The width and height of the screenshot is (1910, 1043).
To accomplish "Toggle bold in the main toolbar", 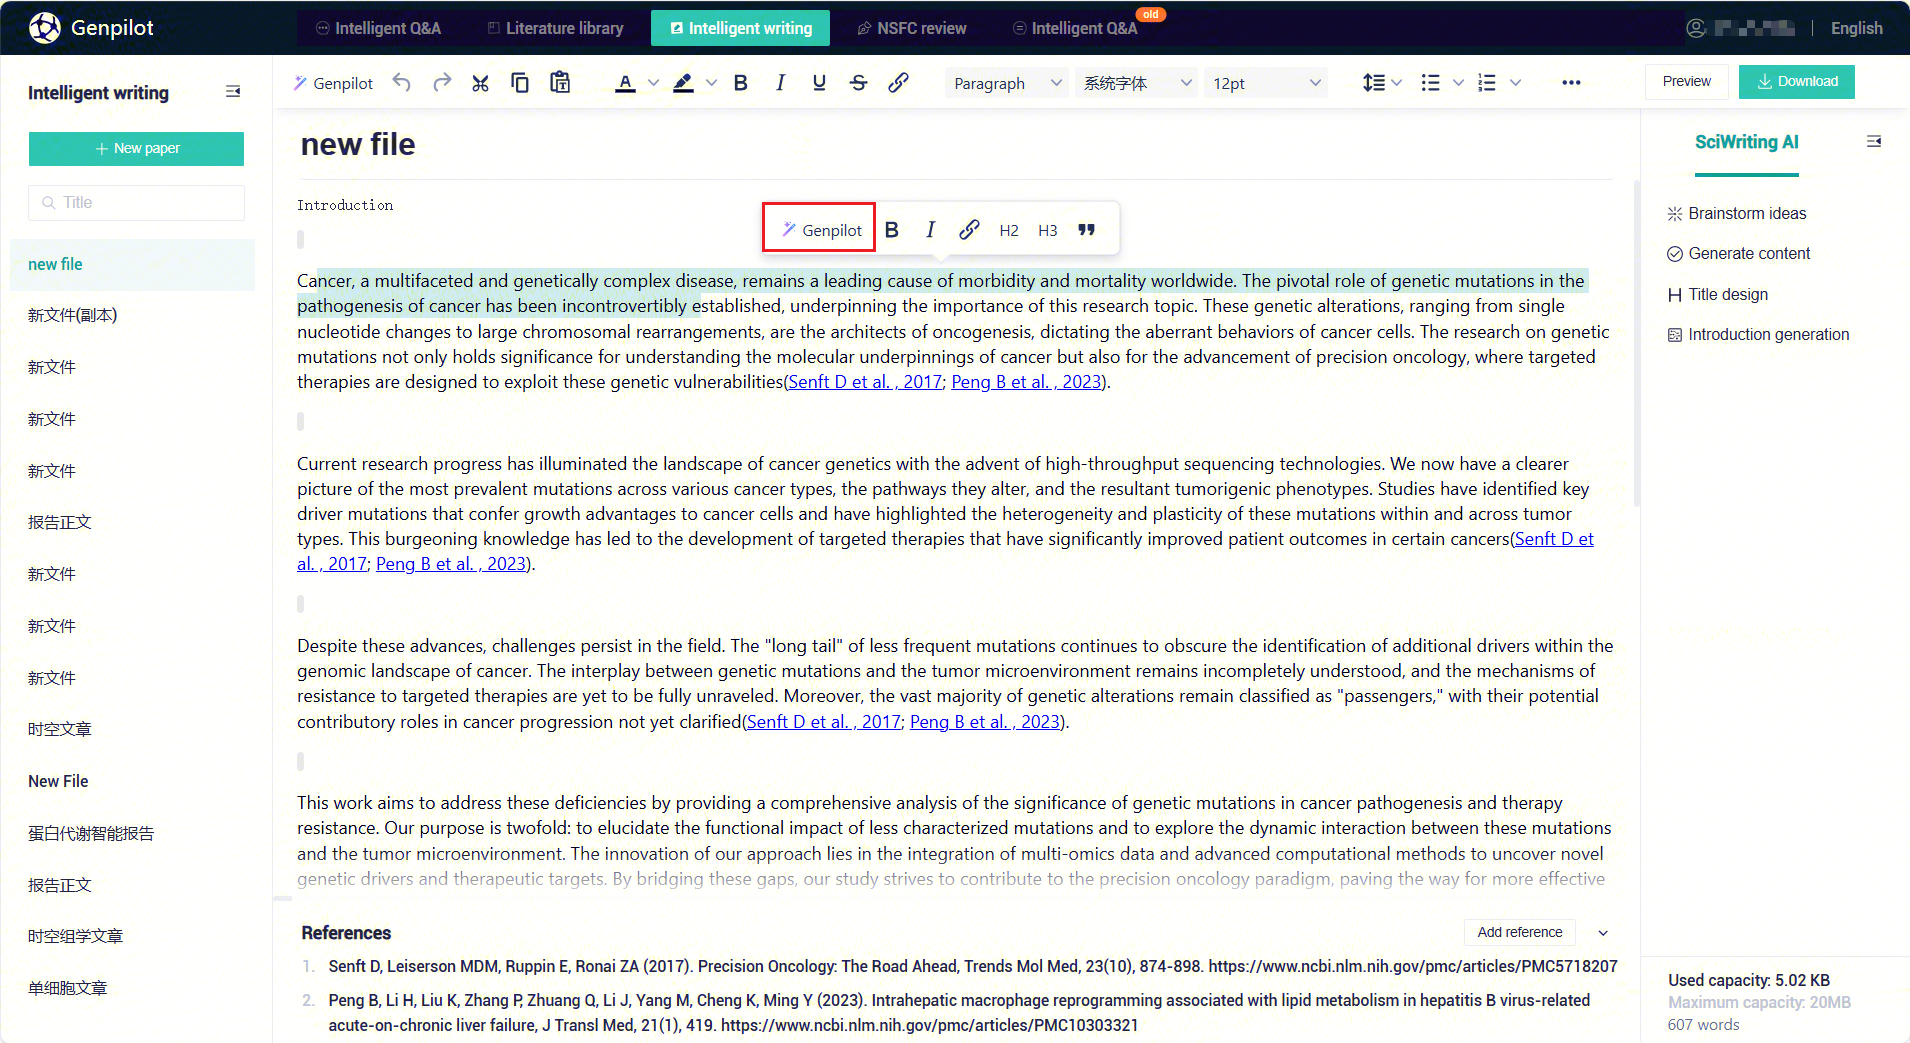I will click(741, 83).
